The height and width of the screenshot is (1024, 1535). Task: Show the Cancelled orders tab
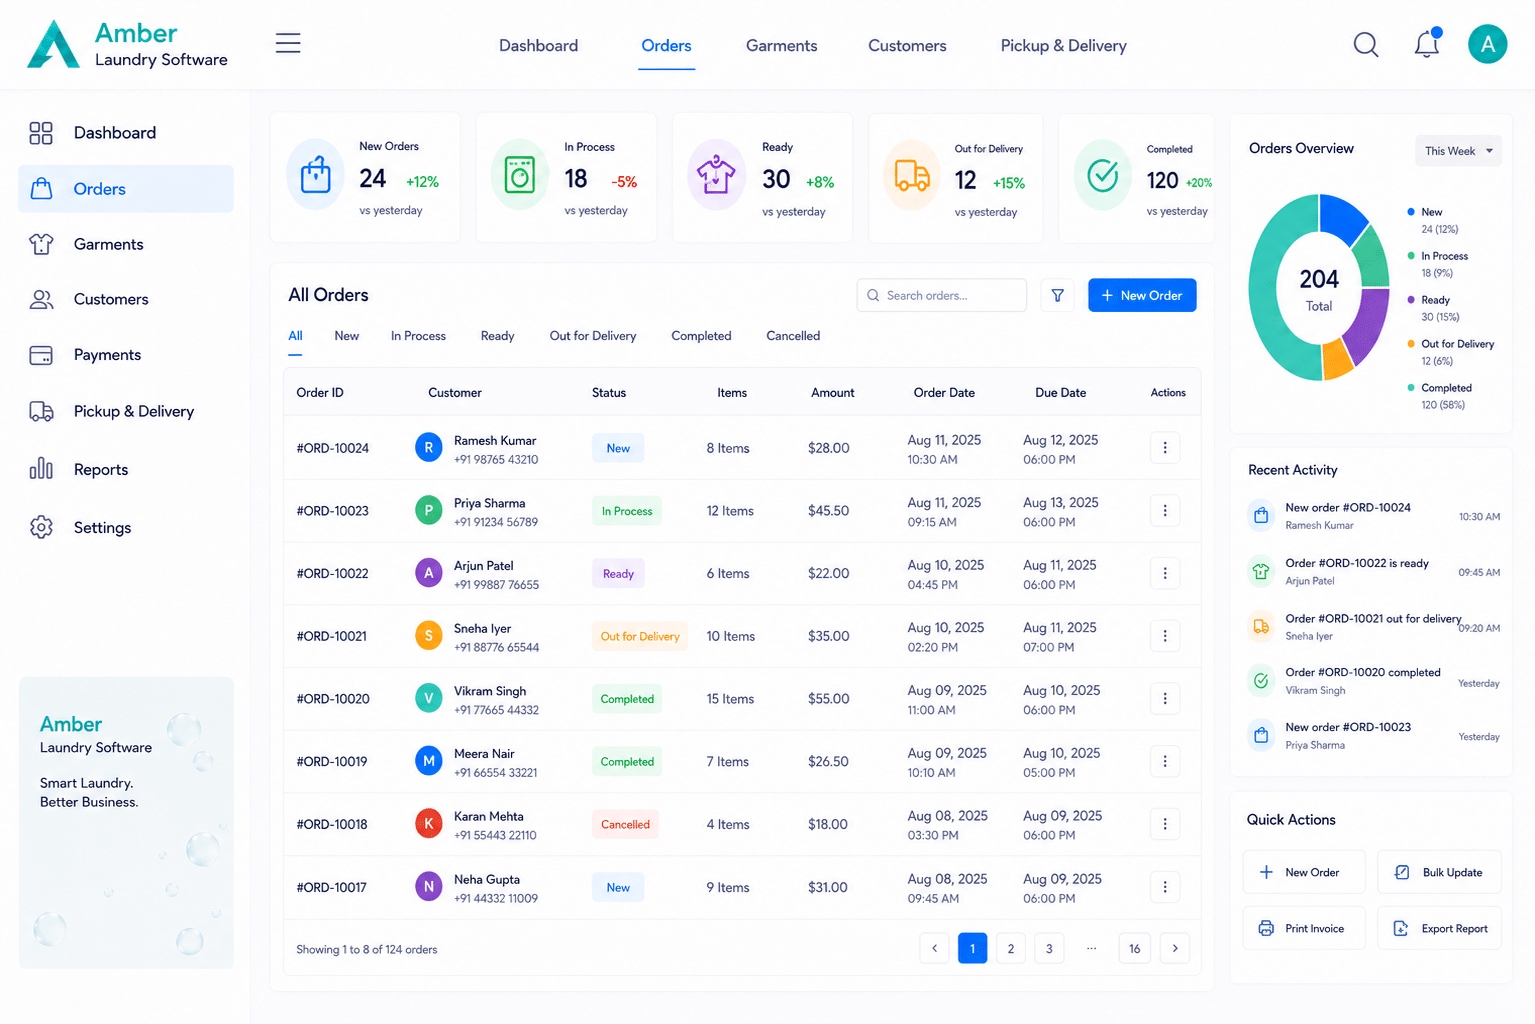(x=793, y=336)
